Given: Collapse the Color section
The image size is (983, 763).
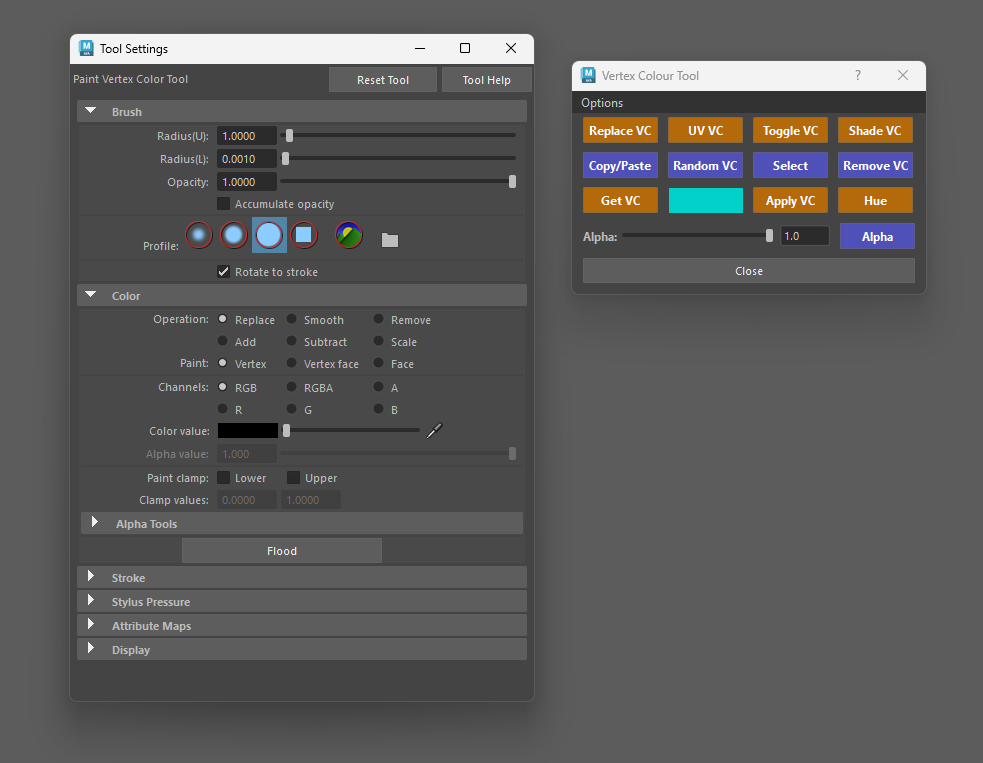Looking at the screenshot, I should click(x=91, y=294).
